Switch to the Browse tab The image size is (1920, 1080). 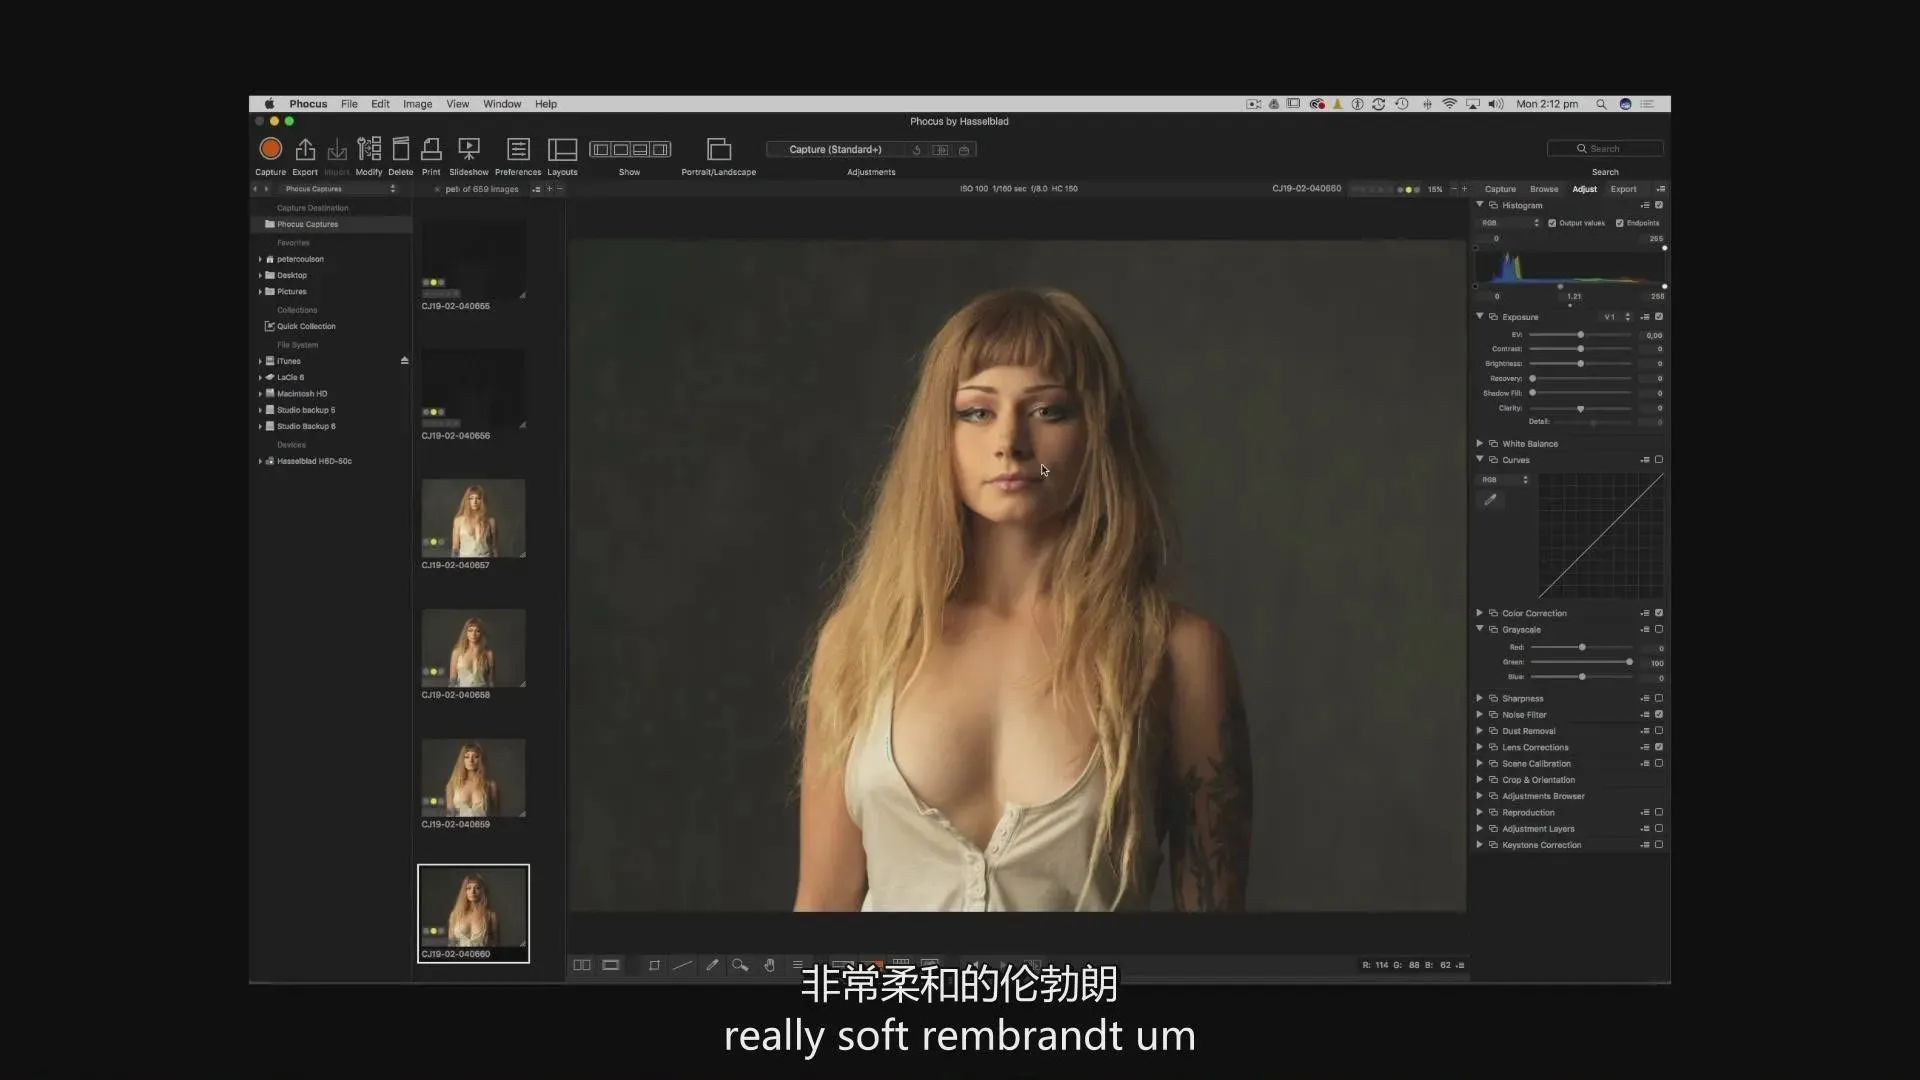click(x=1543, y=189)
